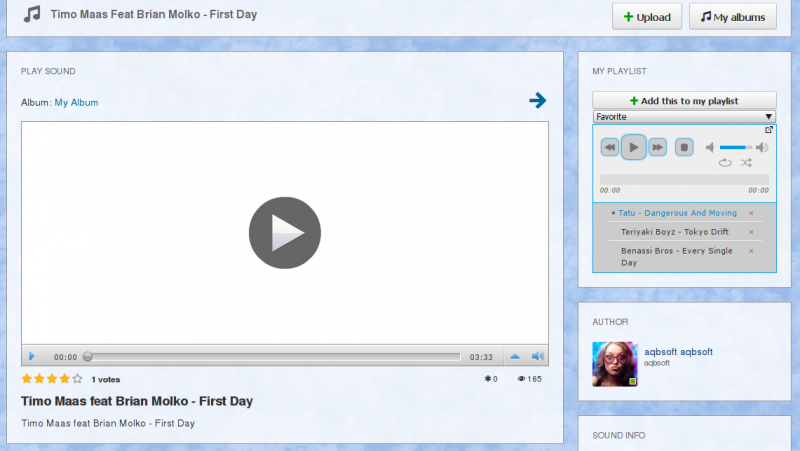Rate the sound two stars
This screenshot has height=451, width=800.
pos(39,379)
